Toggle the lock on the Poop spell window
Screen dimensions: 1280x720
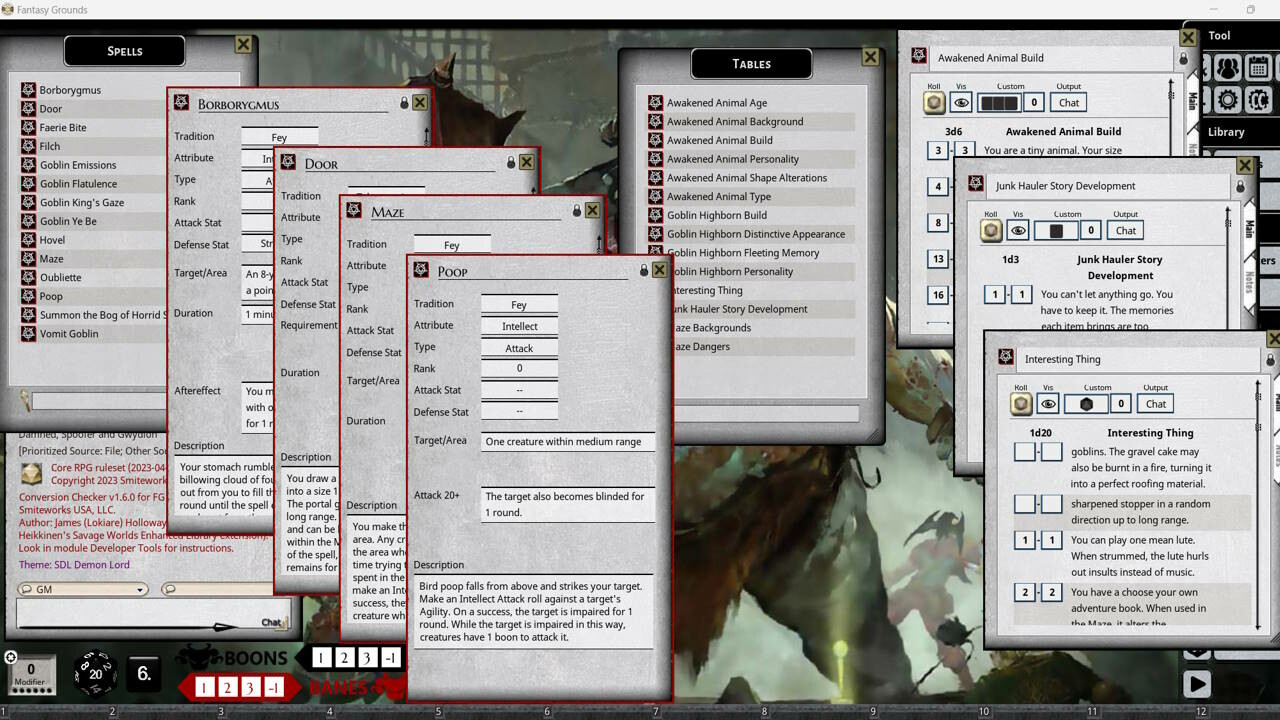(645, 268)
